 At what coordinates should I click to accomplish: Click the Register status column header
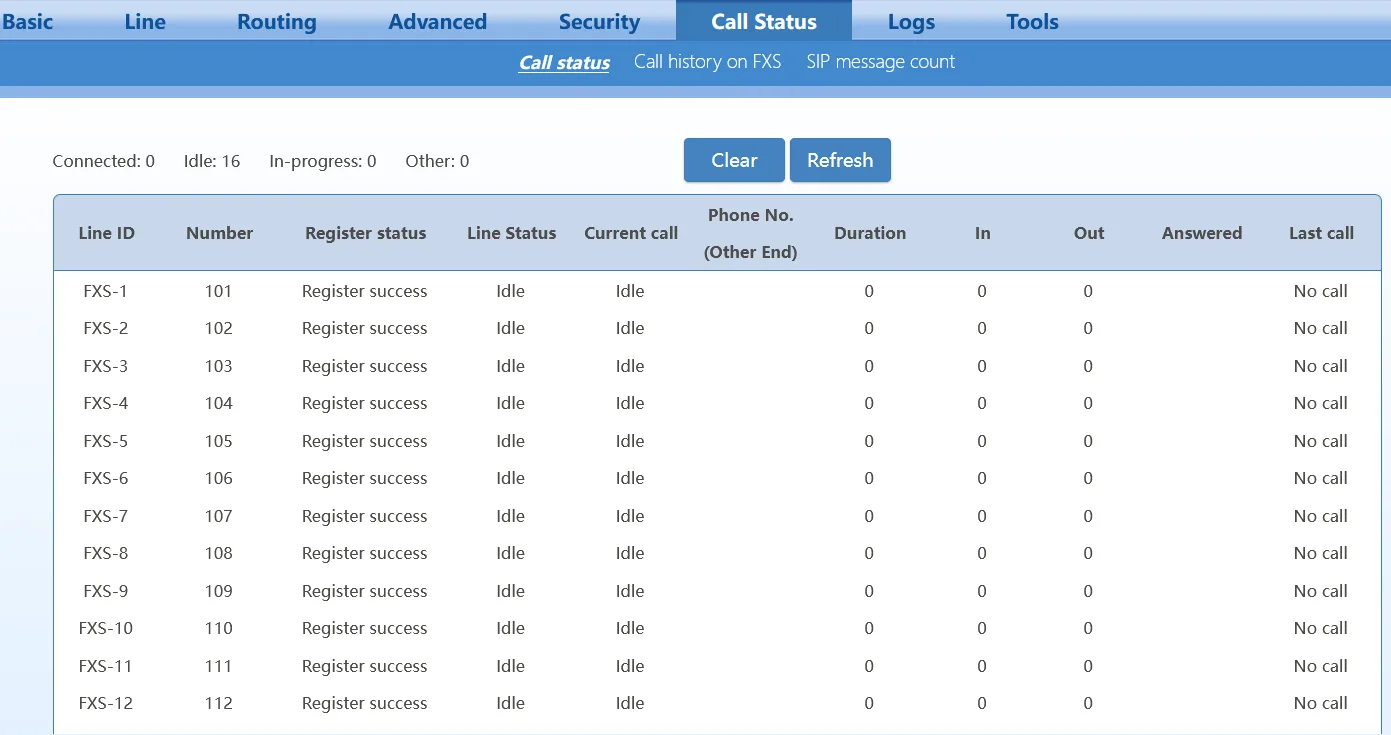(x=365, y=233)
